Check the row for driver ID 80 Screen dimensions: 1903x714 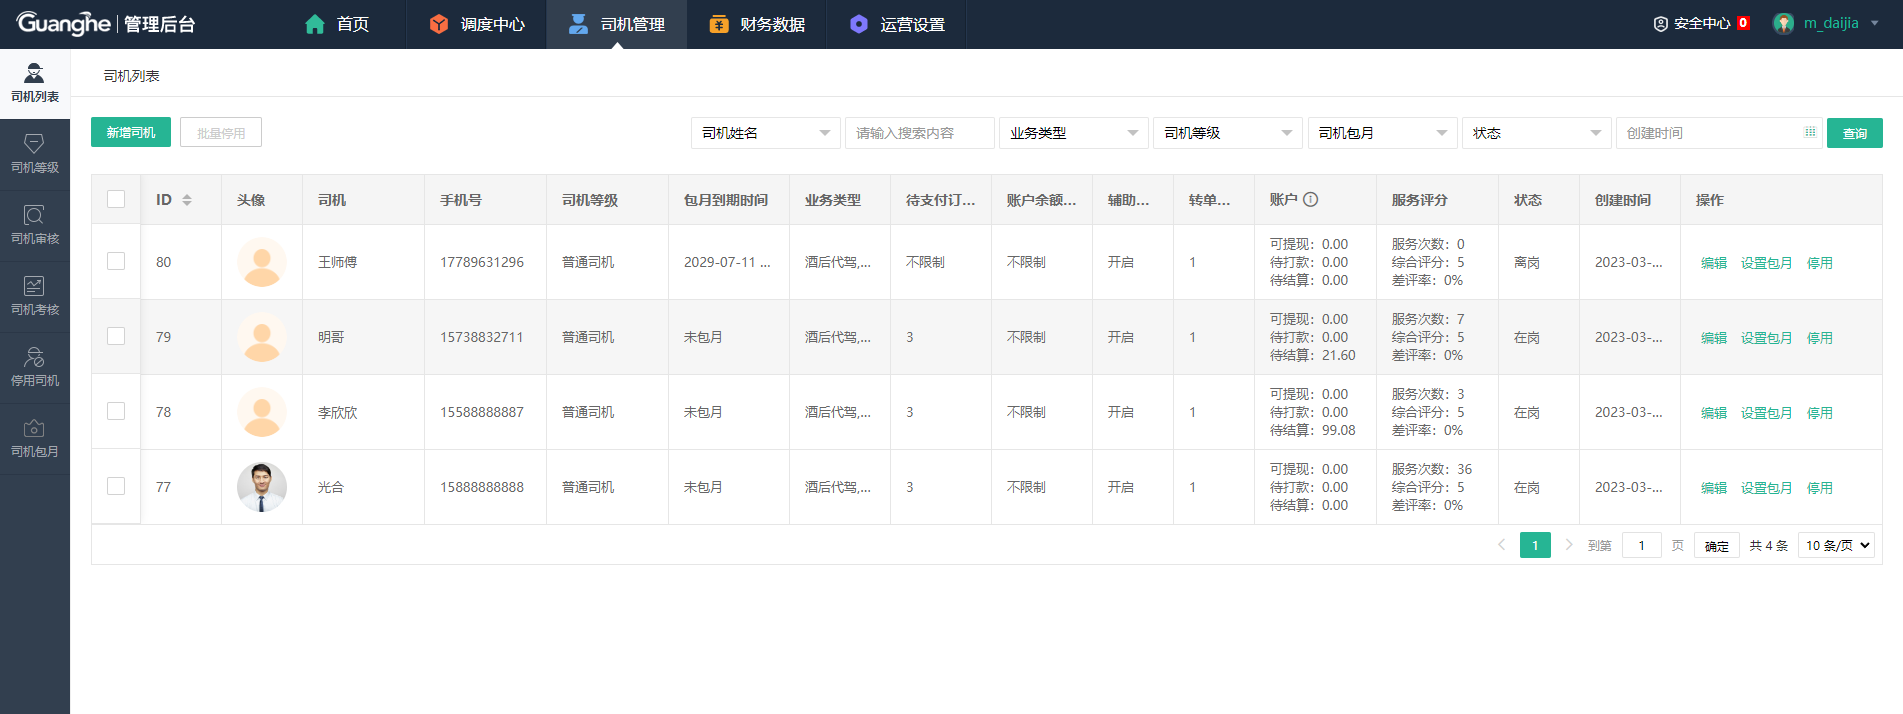coord(116,261)
